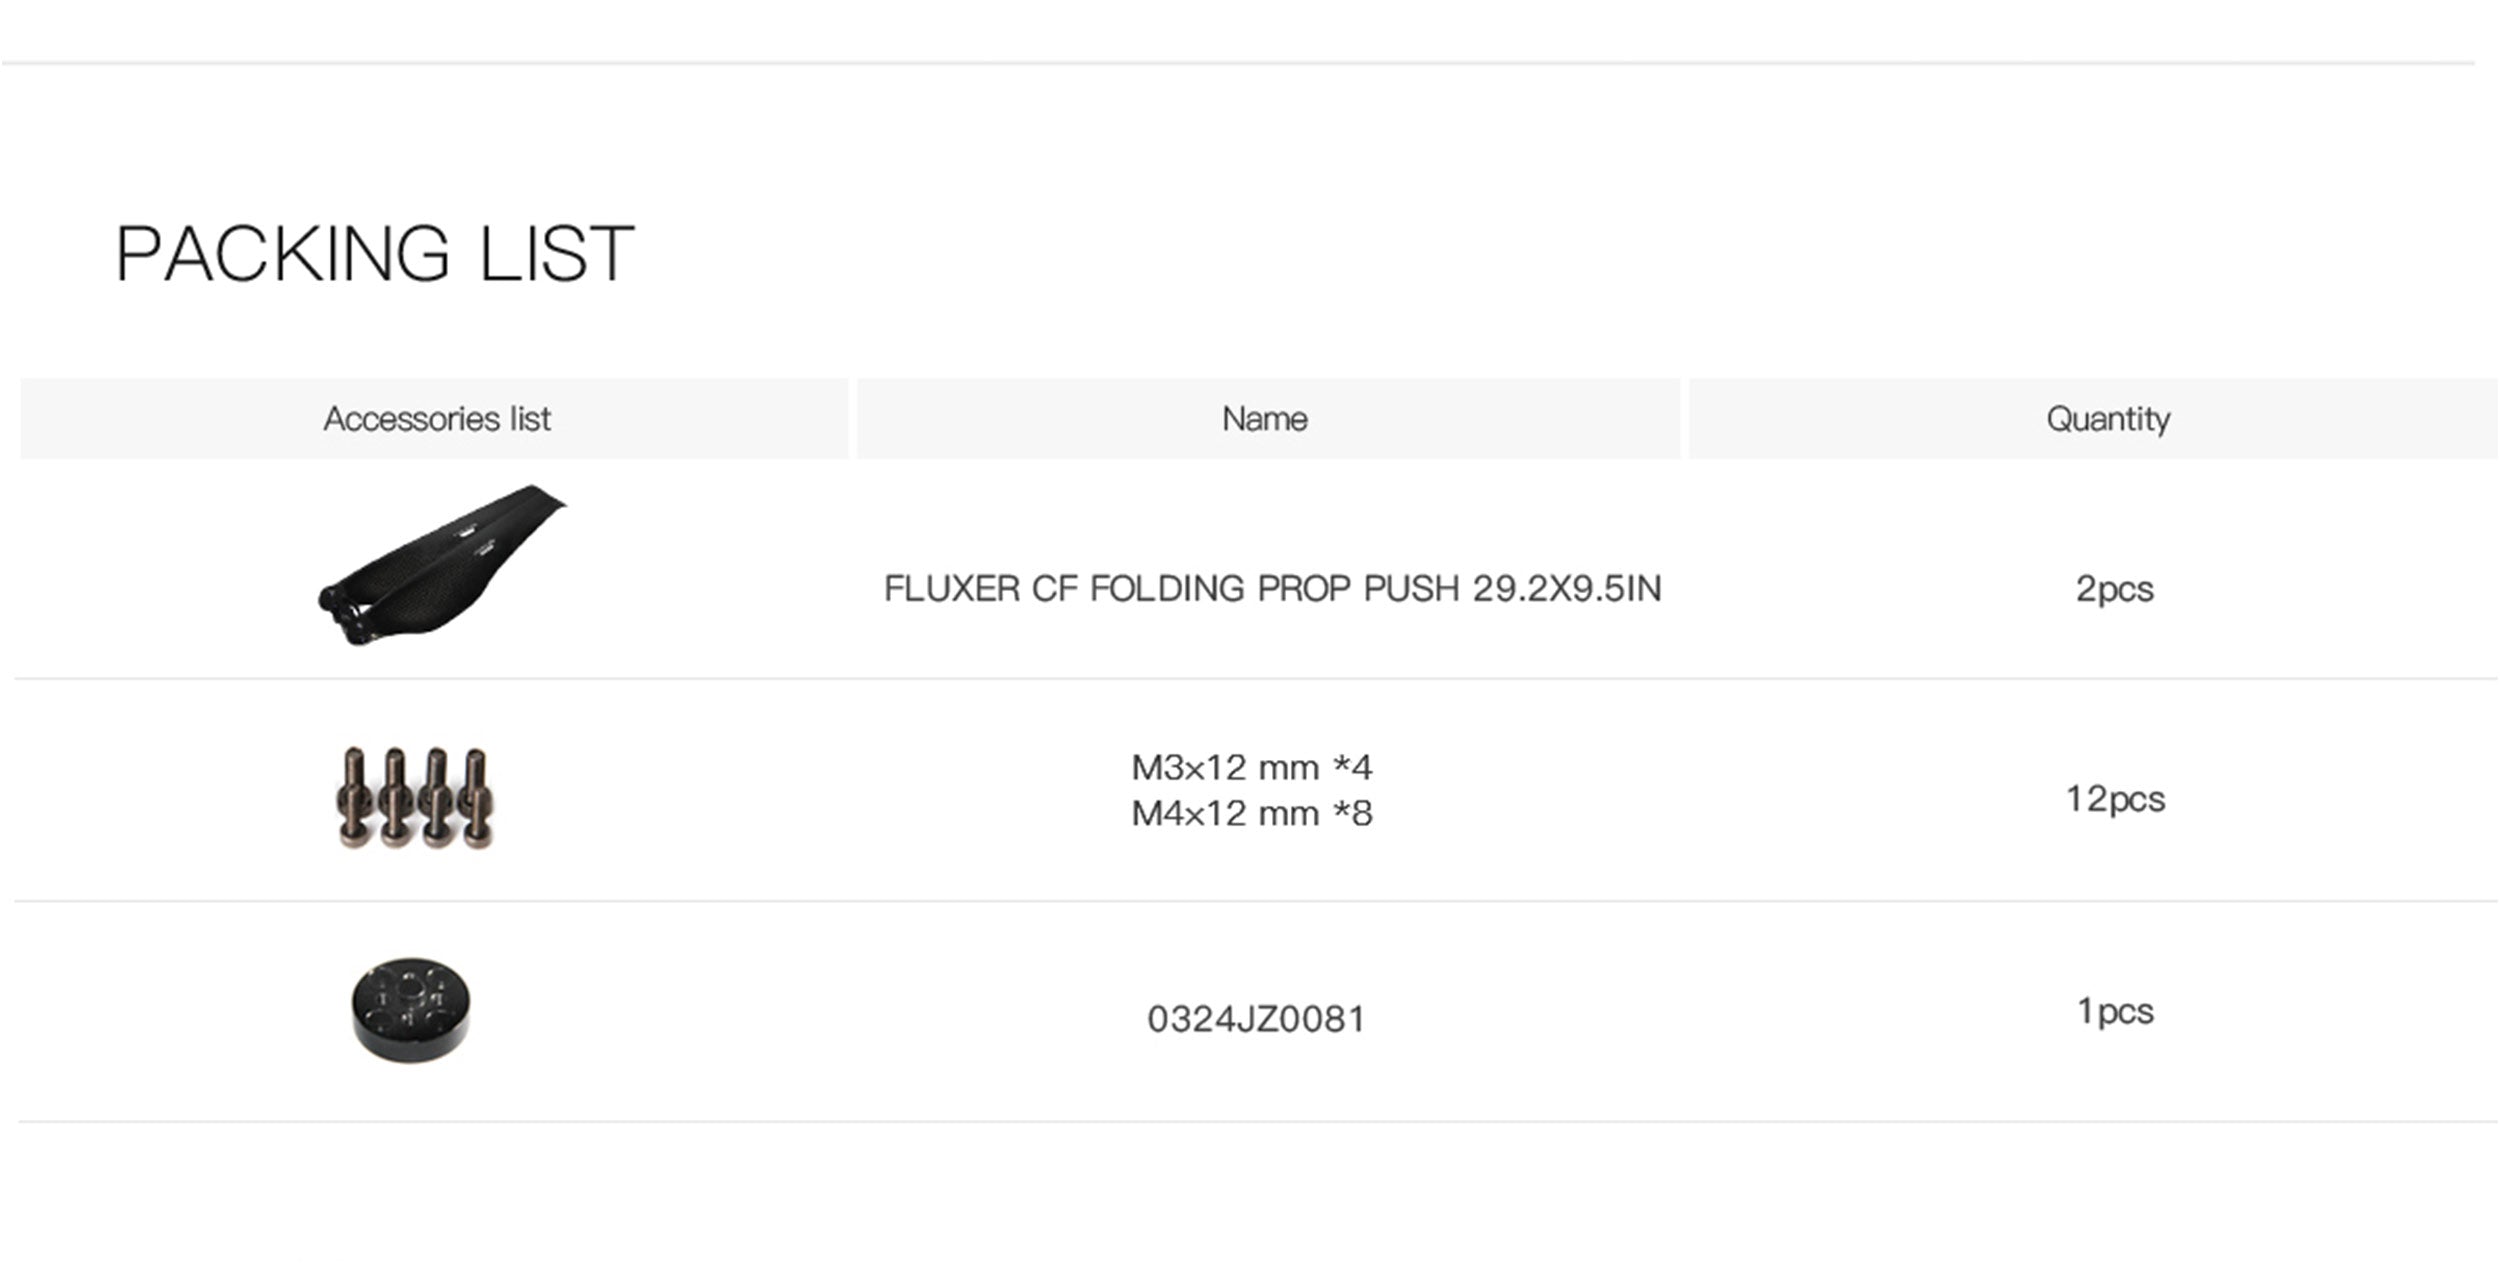Select the Accessories list column header
The image size is (2500, 1268).
(x=436, y=419)
